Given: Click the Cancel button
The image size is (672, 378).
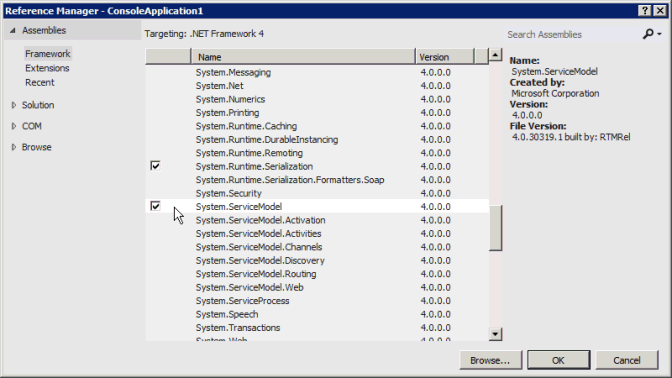Looking at the screenshot, I should coord(627,360).
